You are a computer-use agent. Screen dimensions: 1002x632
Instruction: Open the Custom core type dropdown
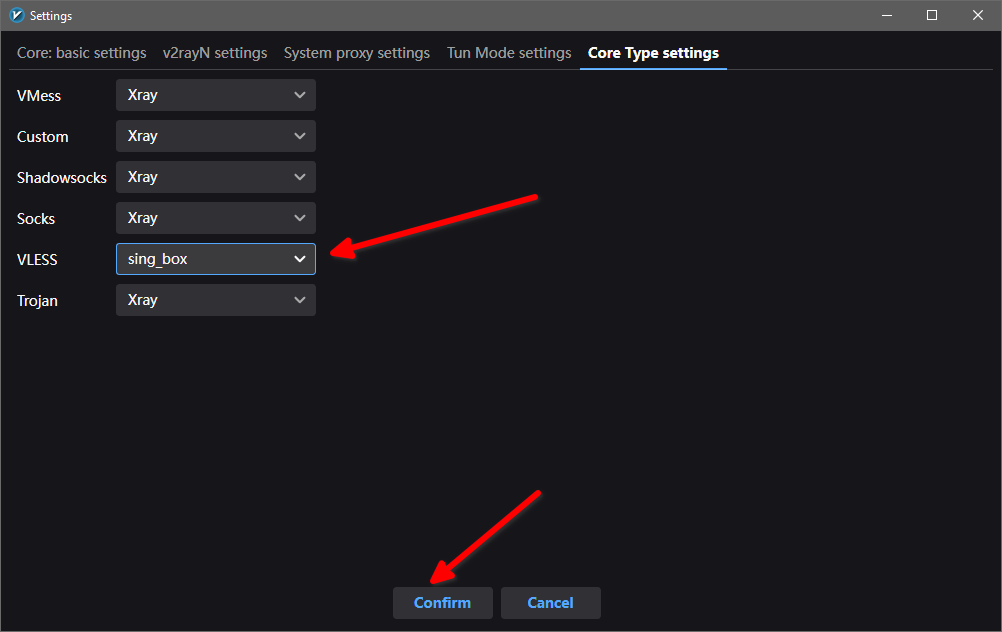215,136
